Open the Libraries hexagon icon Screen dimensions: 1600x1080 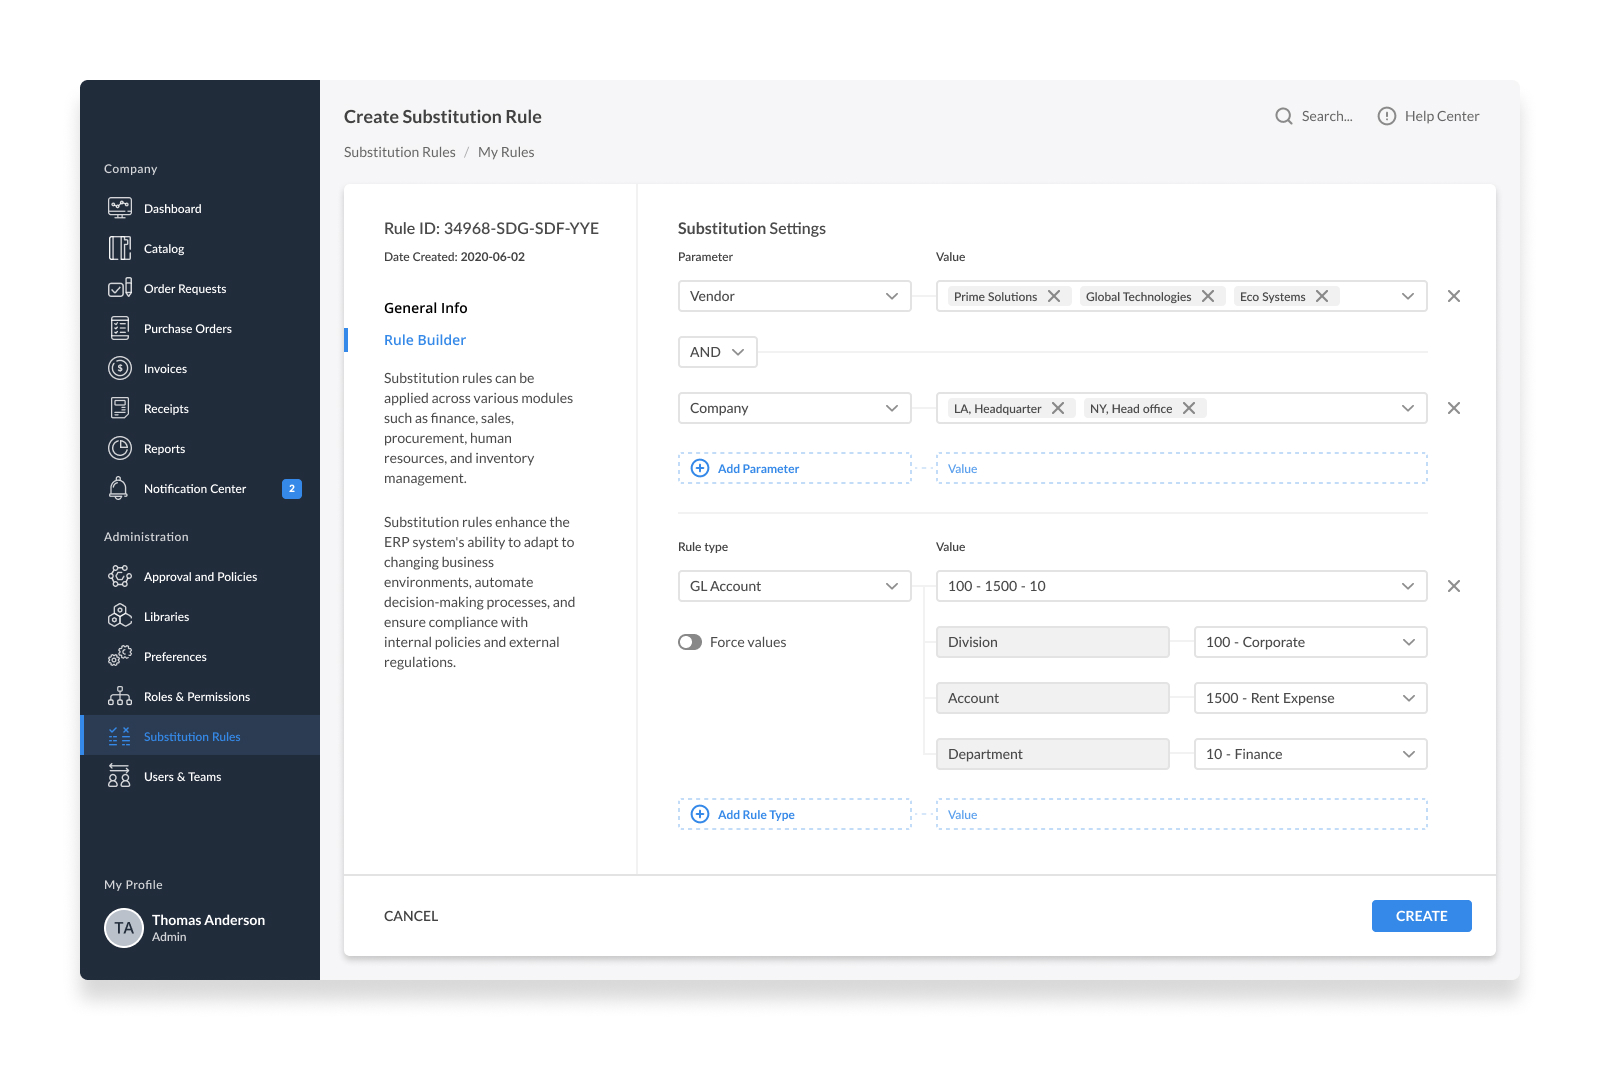coord(120,616)
